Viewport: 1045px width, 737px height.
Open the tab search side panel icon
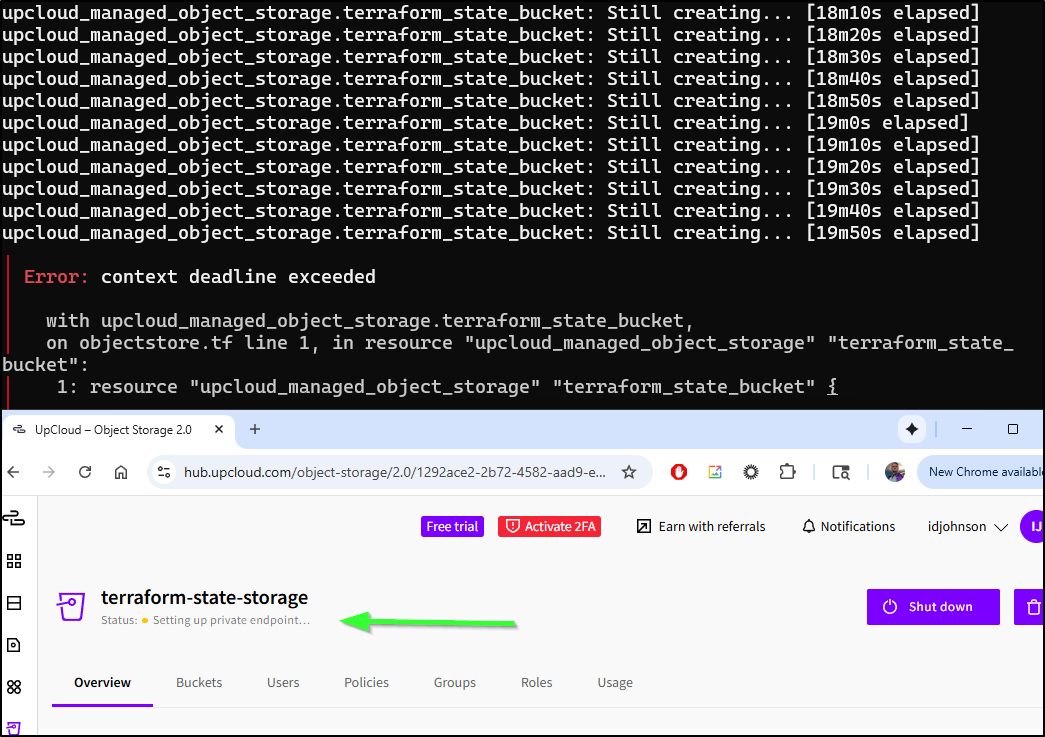coord(841,472)
